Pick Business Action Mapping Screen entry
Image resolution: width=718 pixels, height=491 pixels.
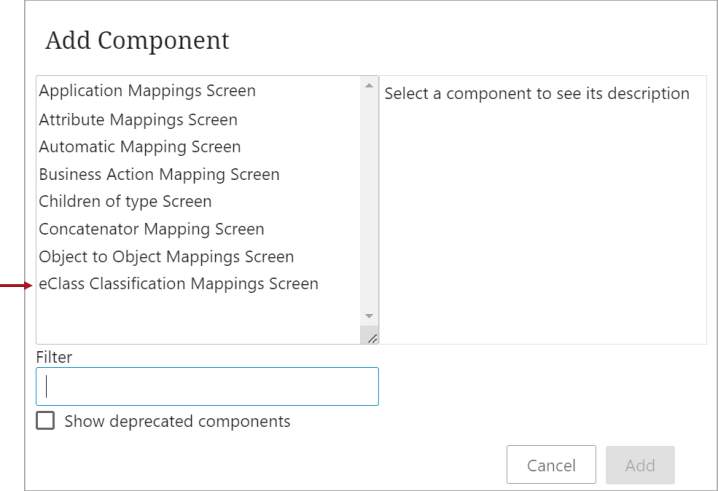159,175
